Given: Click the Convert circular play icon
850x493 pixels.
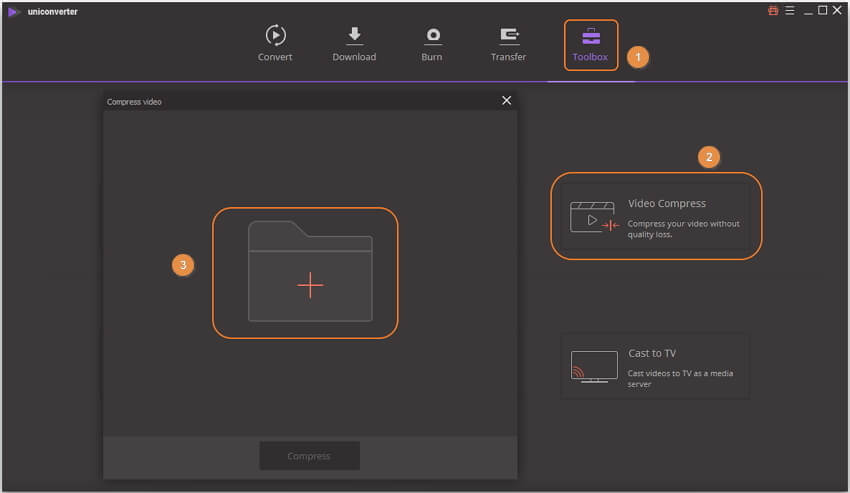Looking at the screenshot, I should pos(275,35).
